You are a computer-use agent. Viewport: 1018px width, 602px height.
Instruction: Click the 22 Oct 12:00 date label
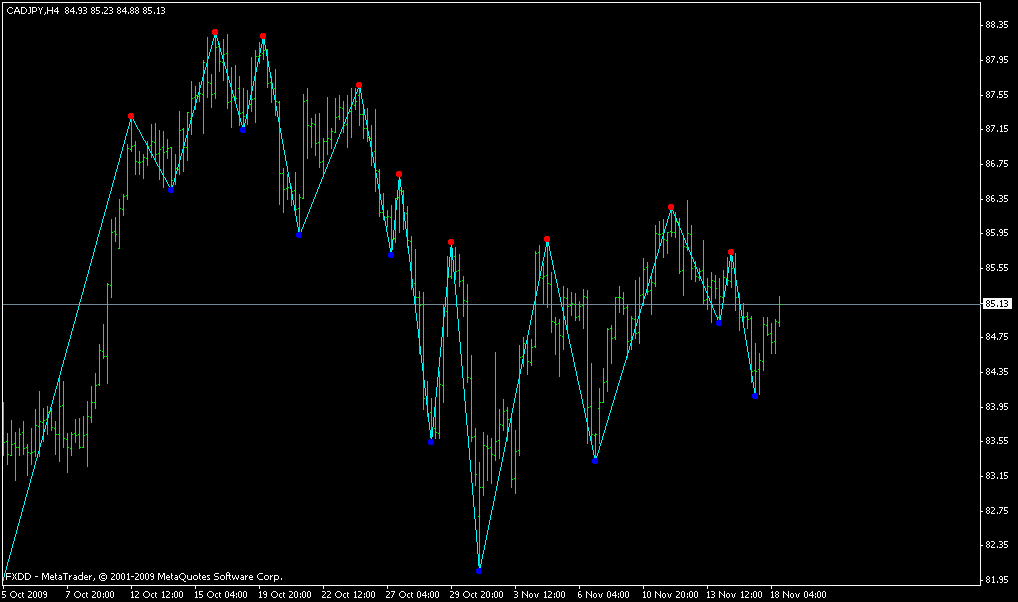coord(349,594)
